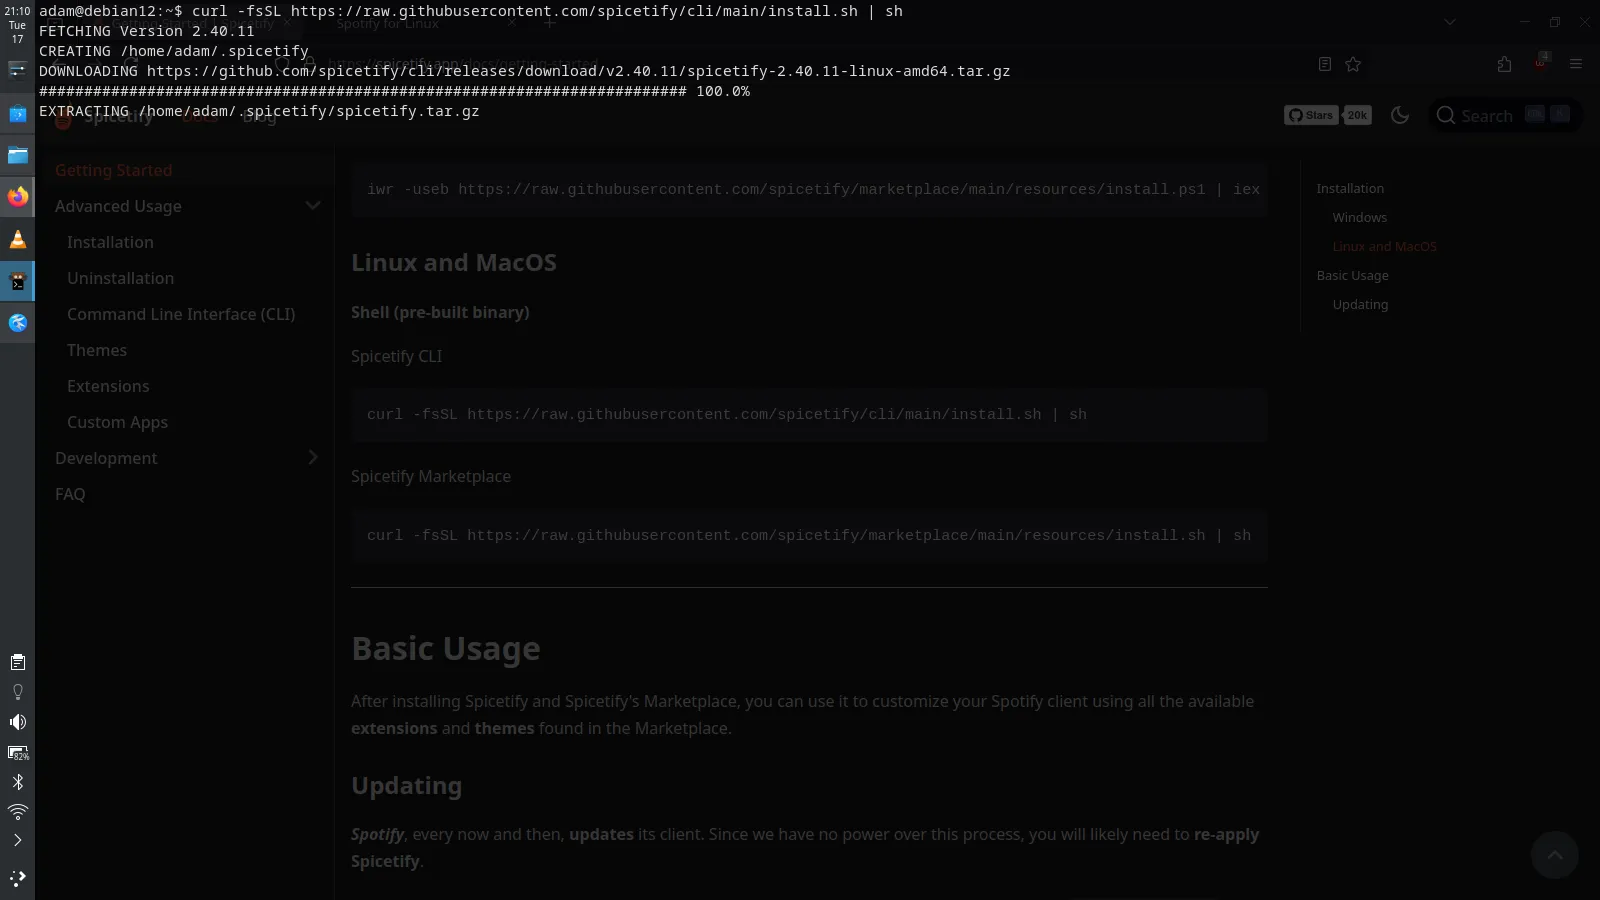Open the Plasma application launcher
This screenshot has width=1600, height=900.
click(x=17, y=878)
